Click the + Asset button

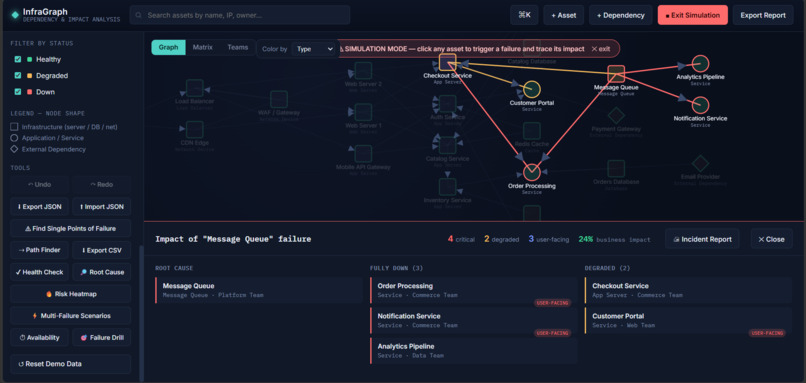point(563,15)
